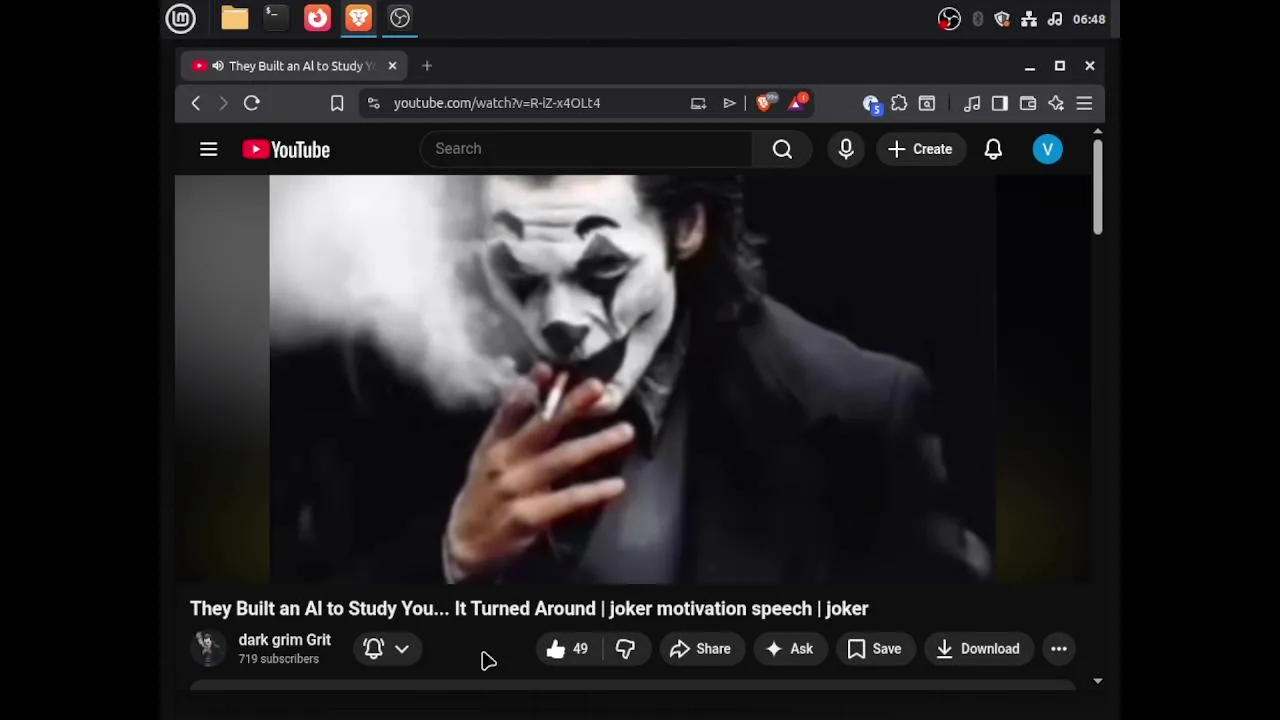Open Brave main hamburger menu

tap(1084, 103)
